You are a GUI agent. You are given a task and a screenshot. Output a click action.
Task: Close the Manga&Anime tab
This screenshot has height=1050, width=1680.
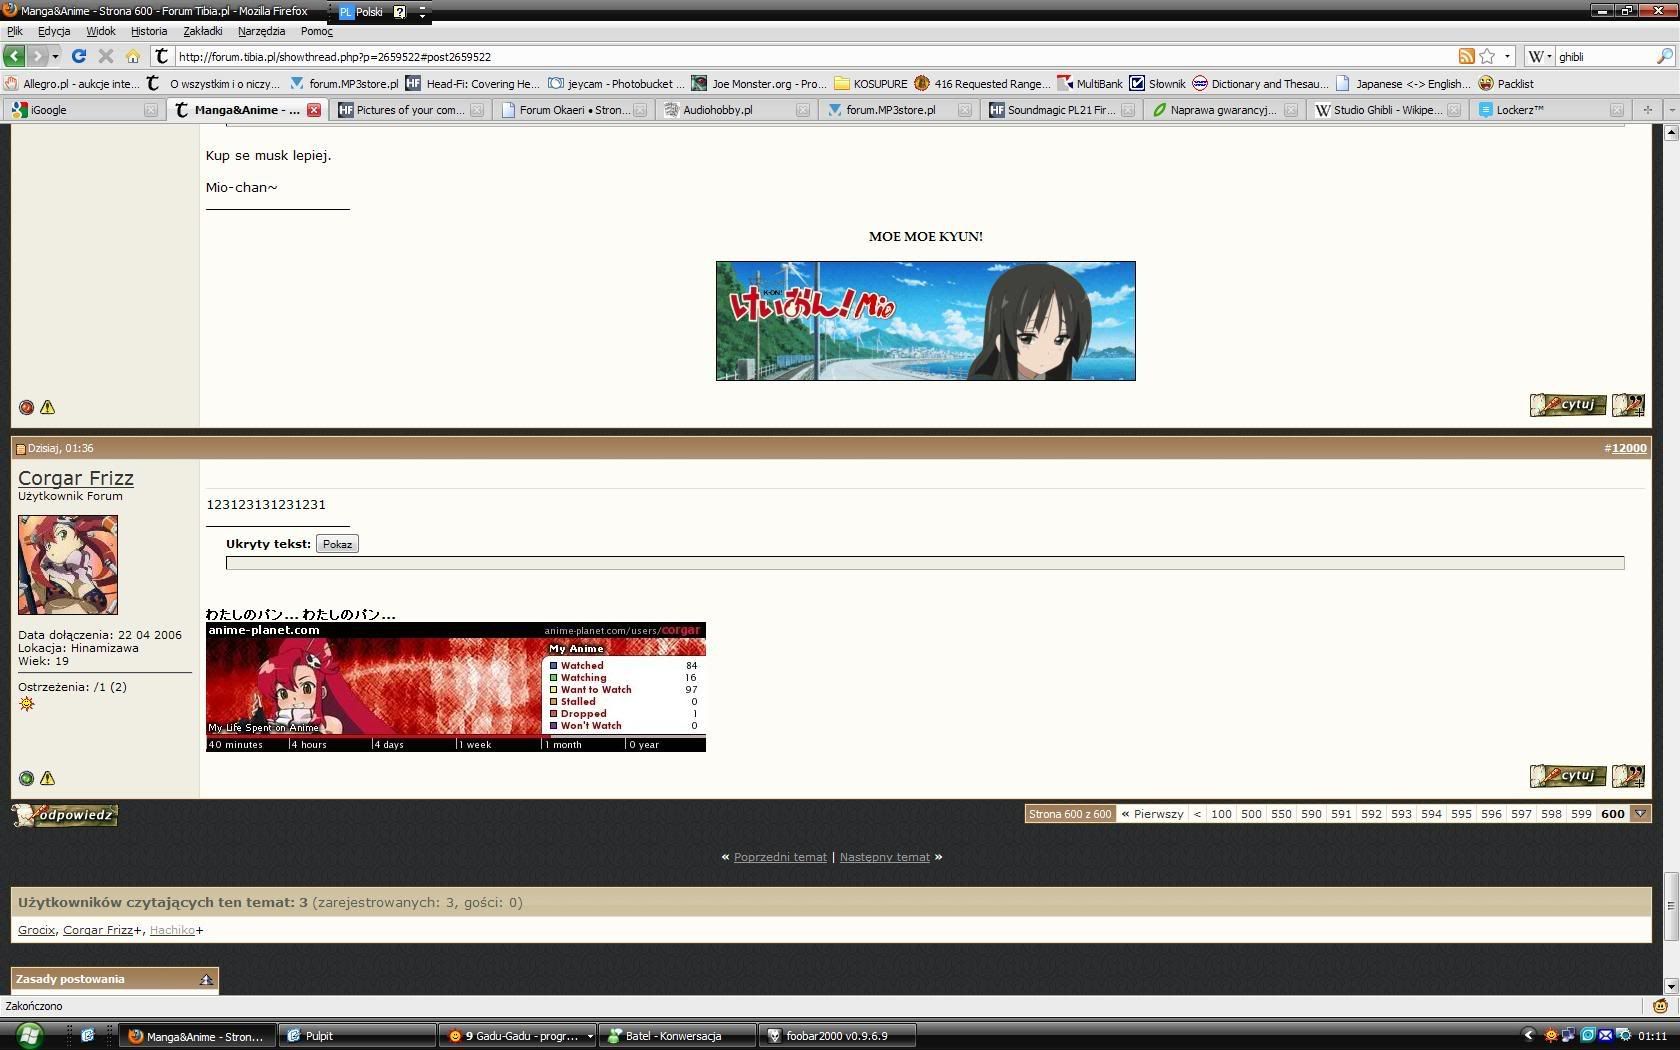(x=314, y=110)
